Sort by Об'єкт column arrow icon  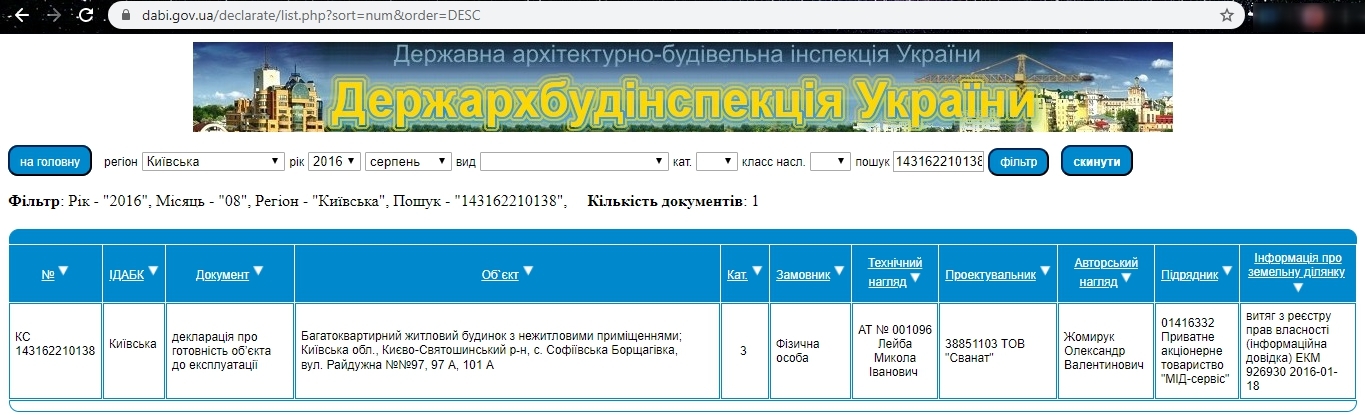coord(528,270)
